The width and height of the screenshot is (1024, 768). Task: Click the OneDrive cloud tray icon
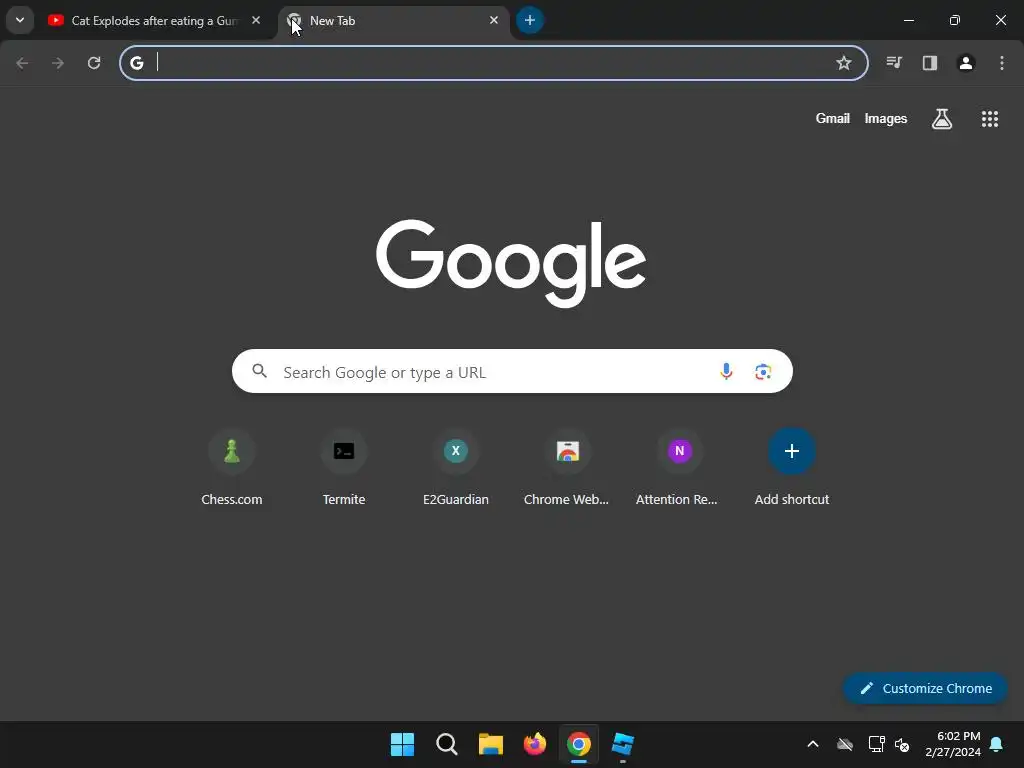(845, 744)
